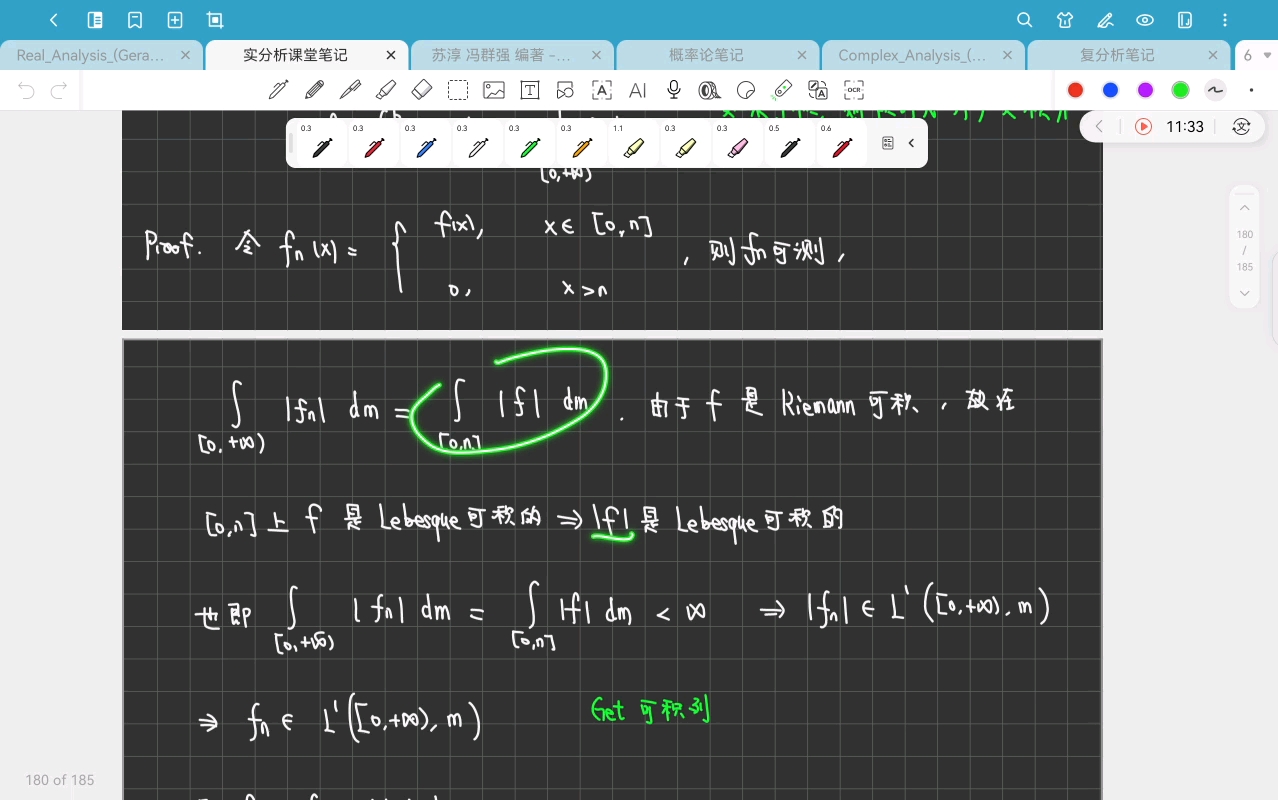1278x800 pixels.
Task: Select the fountain pen tool
Action: click(x=279, y=90)
